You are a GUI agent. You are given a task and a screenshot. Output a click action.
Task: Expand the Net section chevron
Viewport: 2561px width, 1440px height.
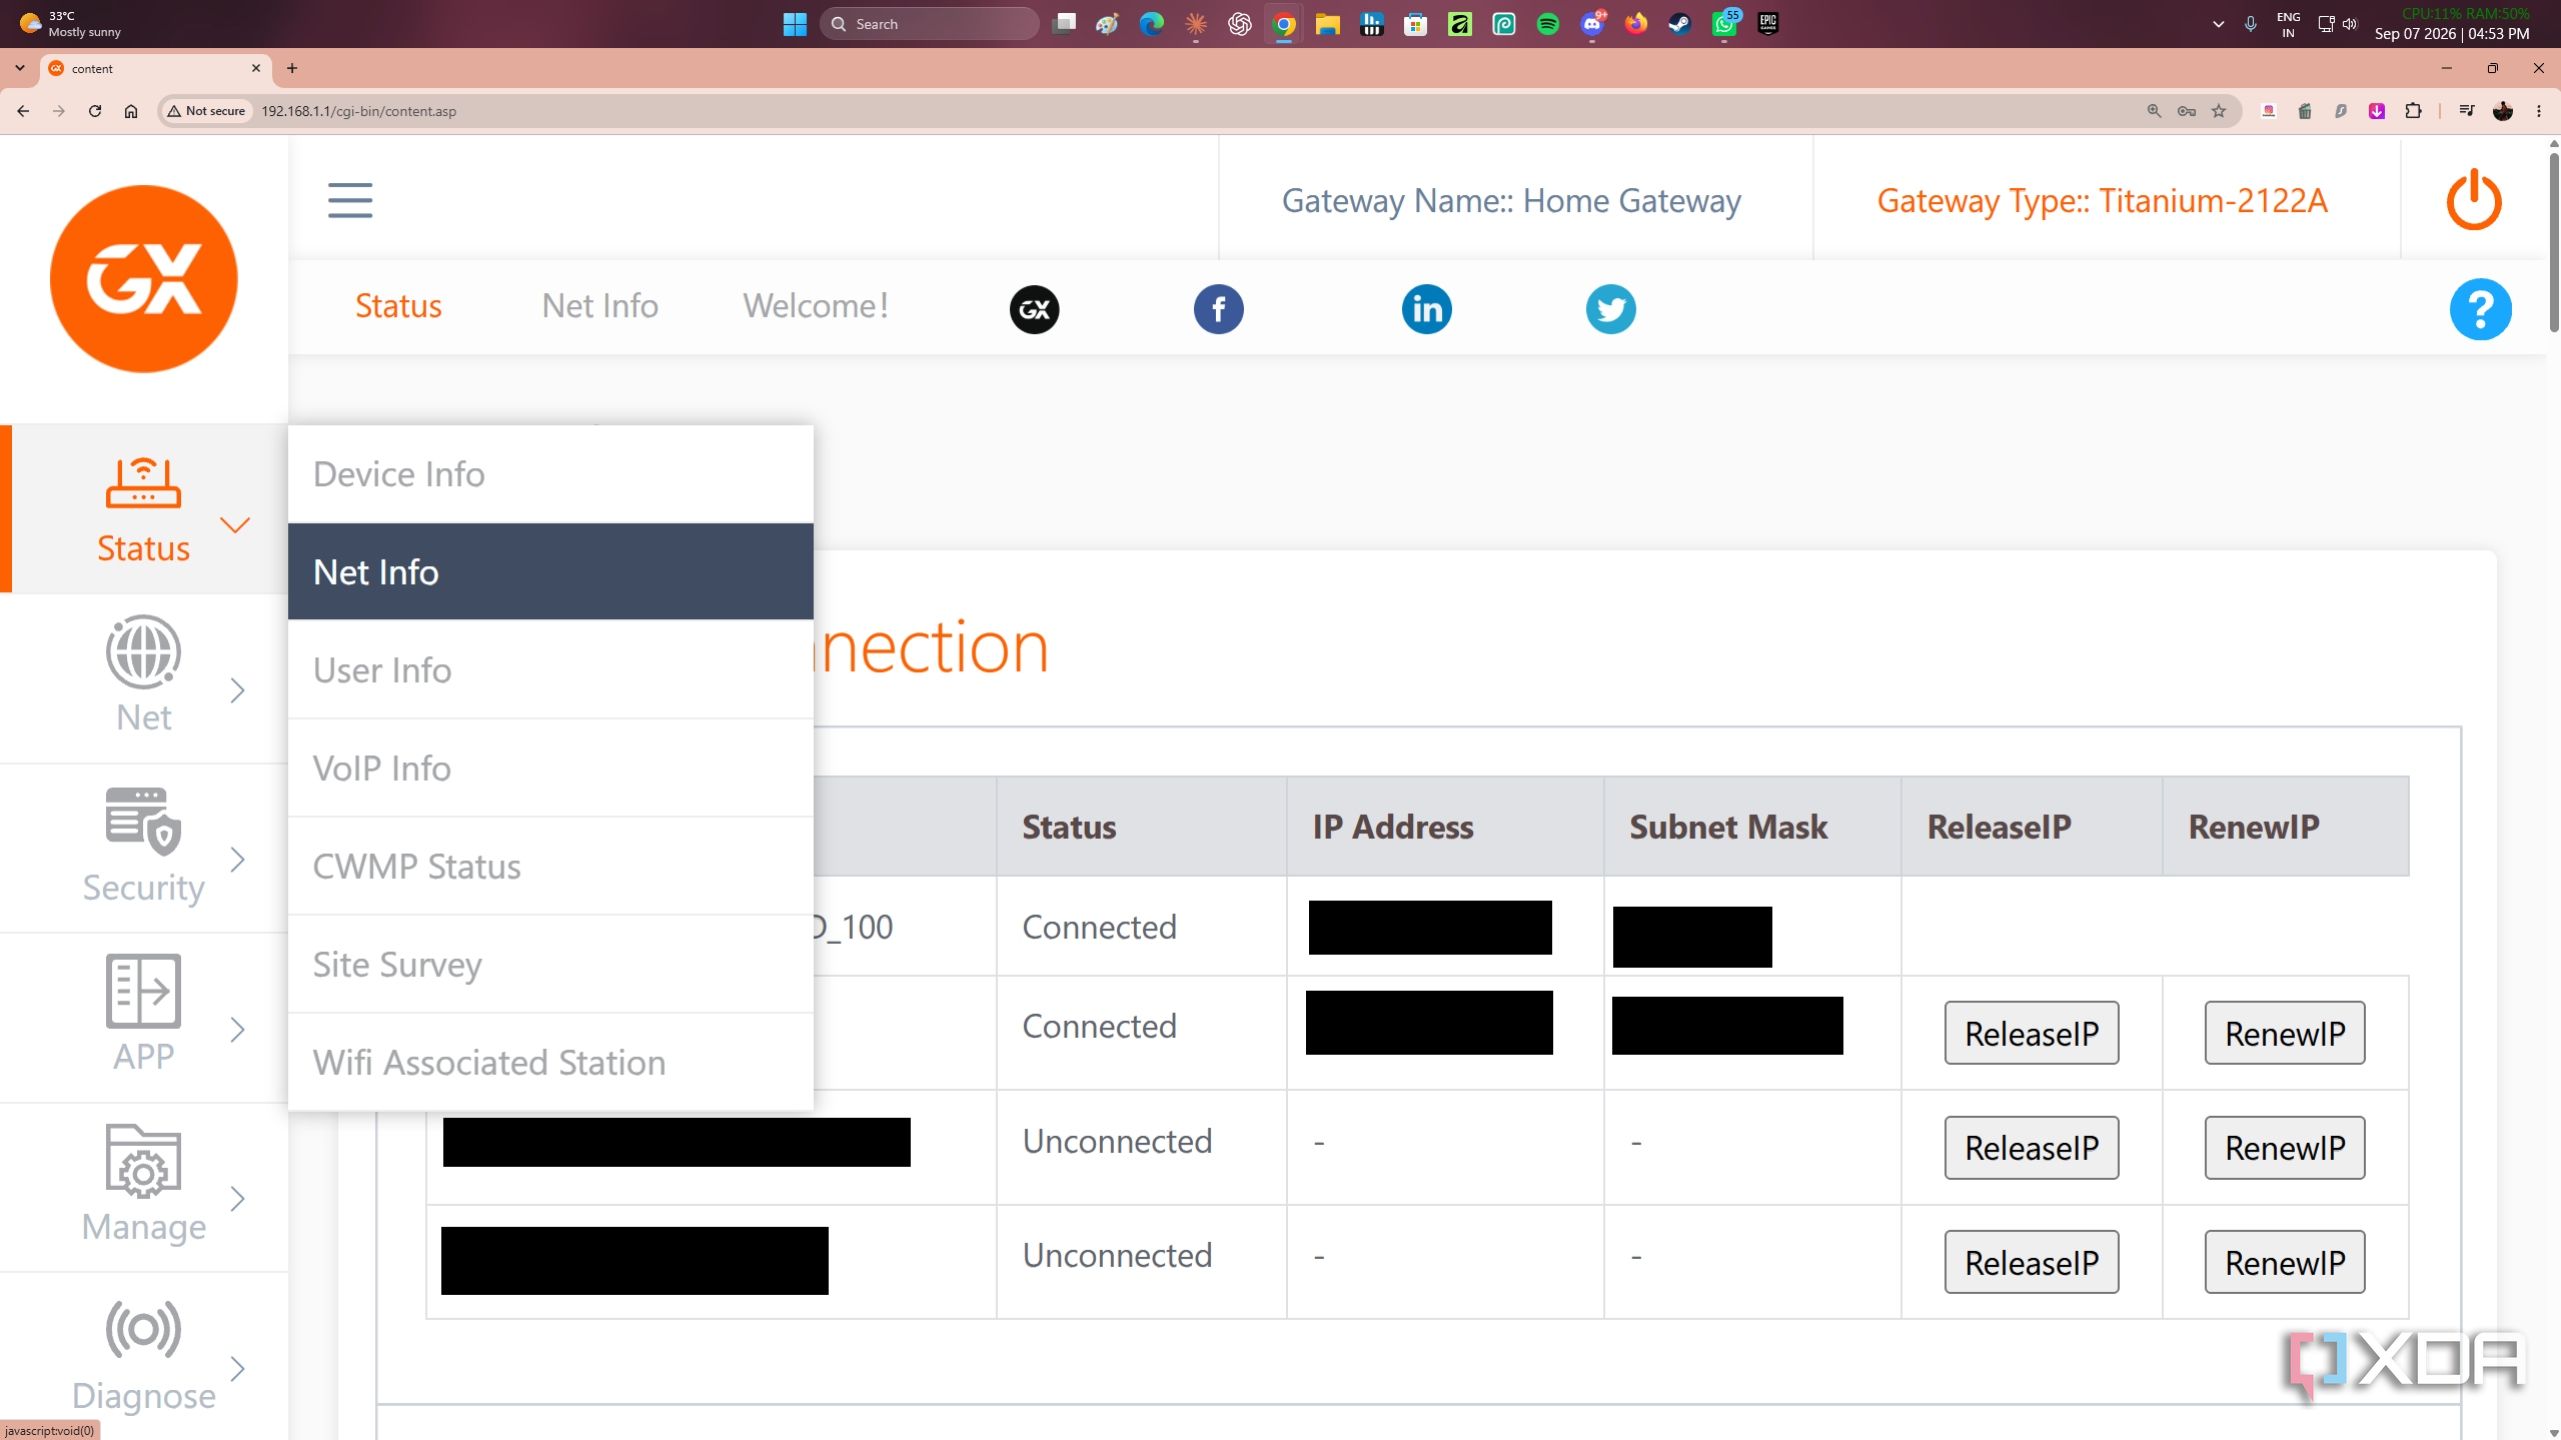coord(237,690)
